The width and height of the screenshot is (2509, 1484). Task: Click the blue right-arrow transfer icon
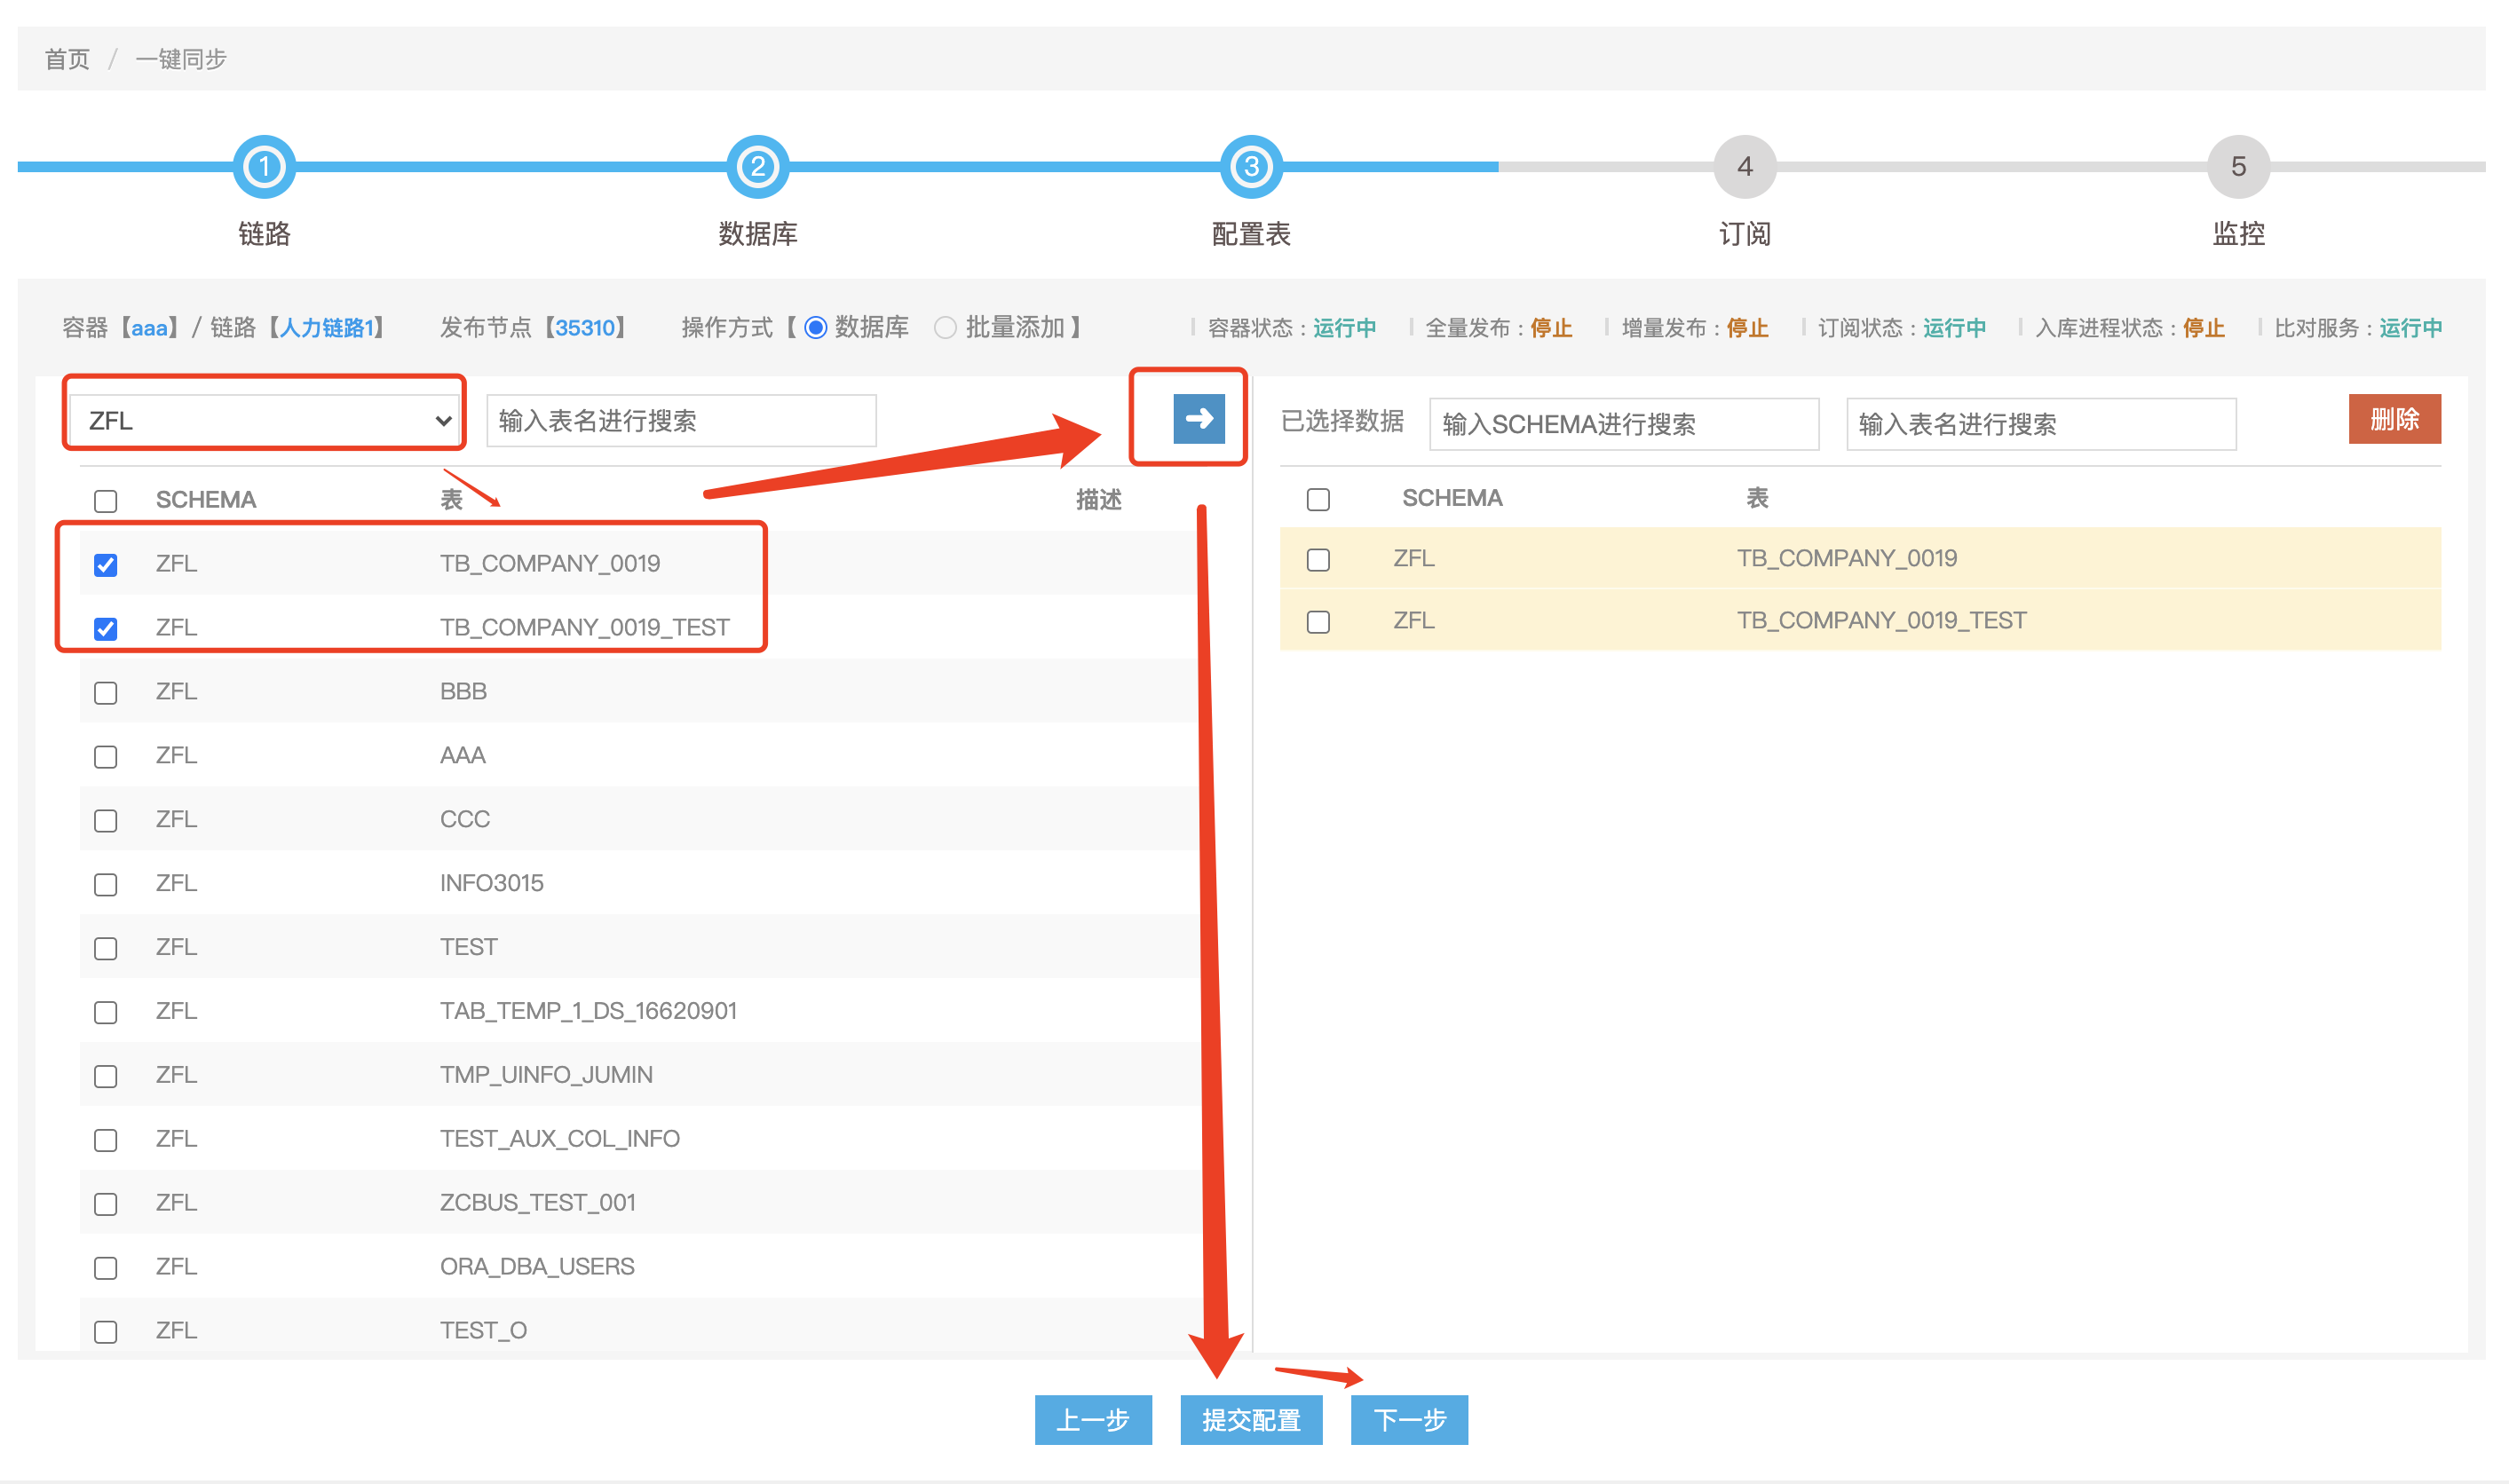pos(1198,418)
